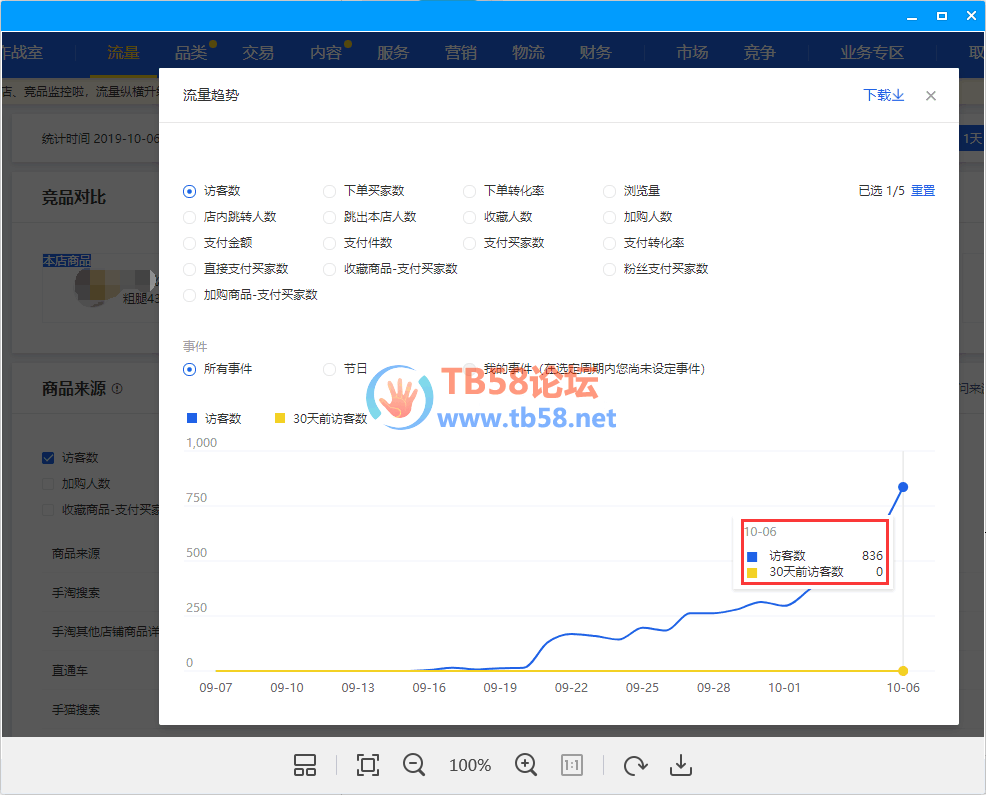Screen dimensions: 986x795
Task: Choose the 节日 event radio button
Action: click(330, 369)
